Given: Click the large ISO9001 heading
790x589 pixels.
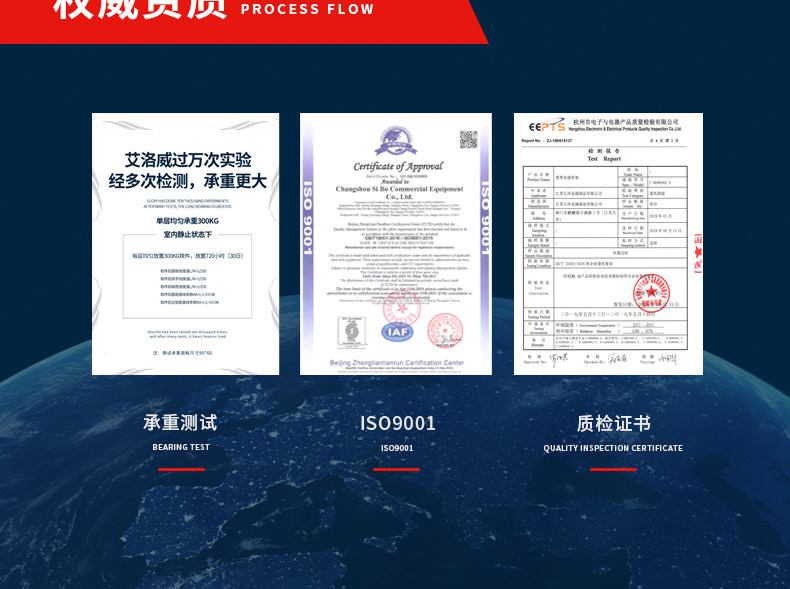Looking at the screenshot, I should coord(398,423).
